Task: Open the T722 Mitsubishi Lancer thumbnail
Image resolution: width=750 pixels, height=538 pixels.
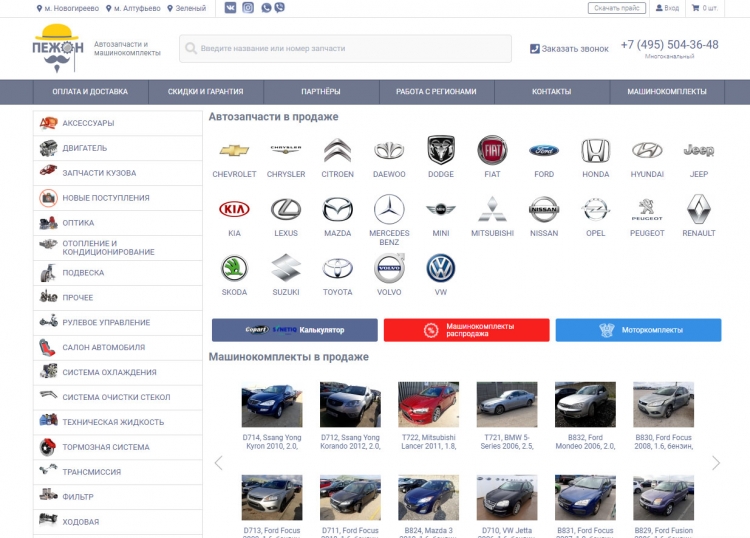Action: (428, 404)
